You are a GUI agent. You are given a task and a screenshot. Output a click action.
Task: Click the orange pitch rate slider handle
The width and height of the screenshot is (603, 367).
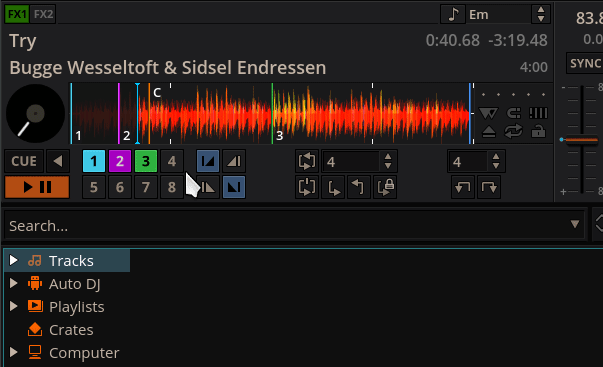(x=581, y=140)
